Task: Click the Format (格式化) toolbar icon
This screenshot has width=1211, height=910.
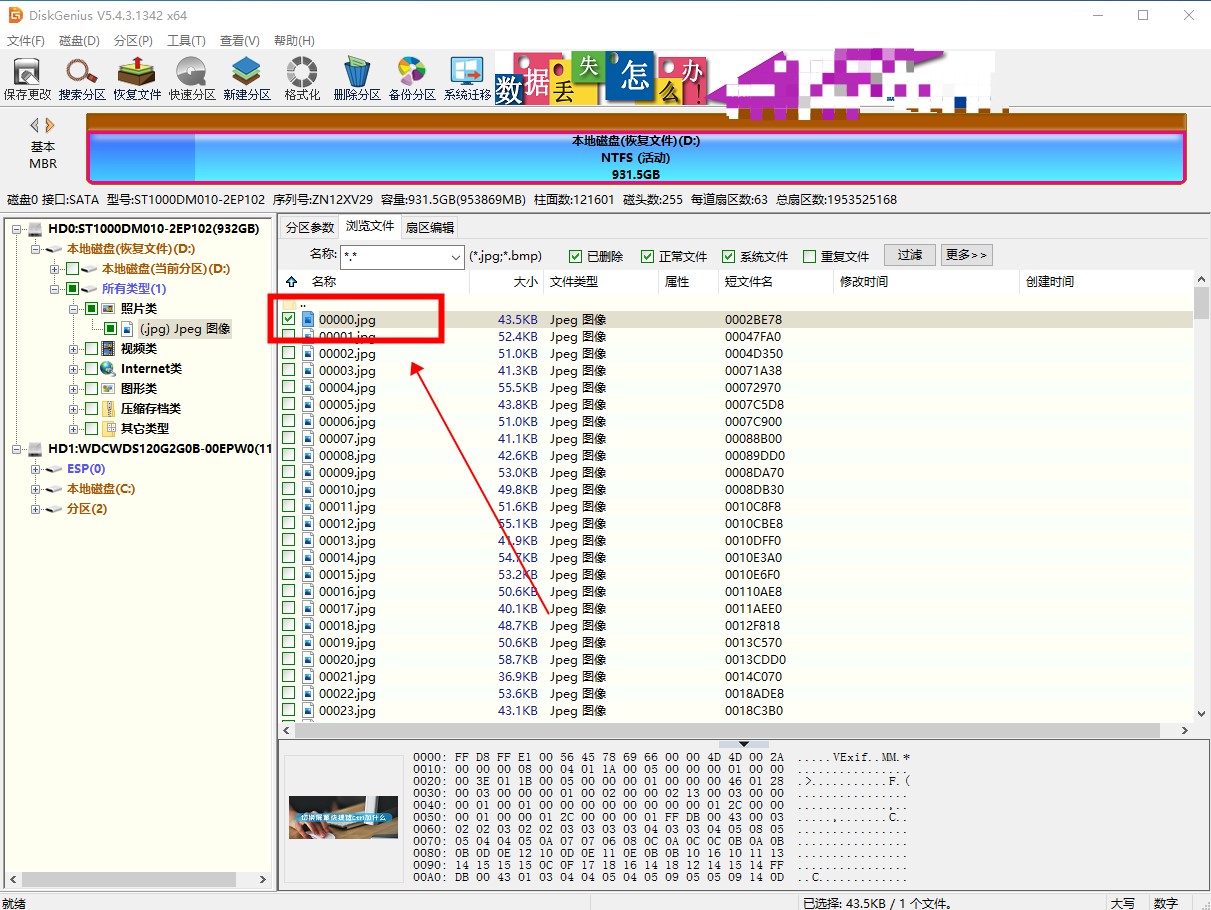Action: pyautogui.click(x=302, y=79)
